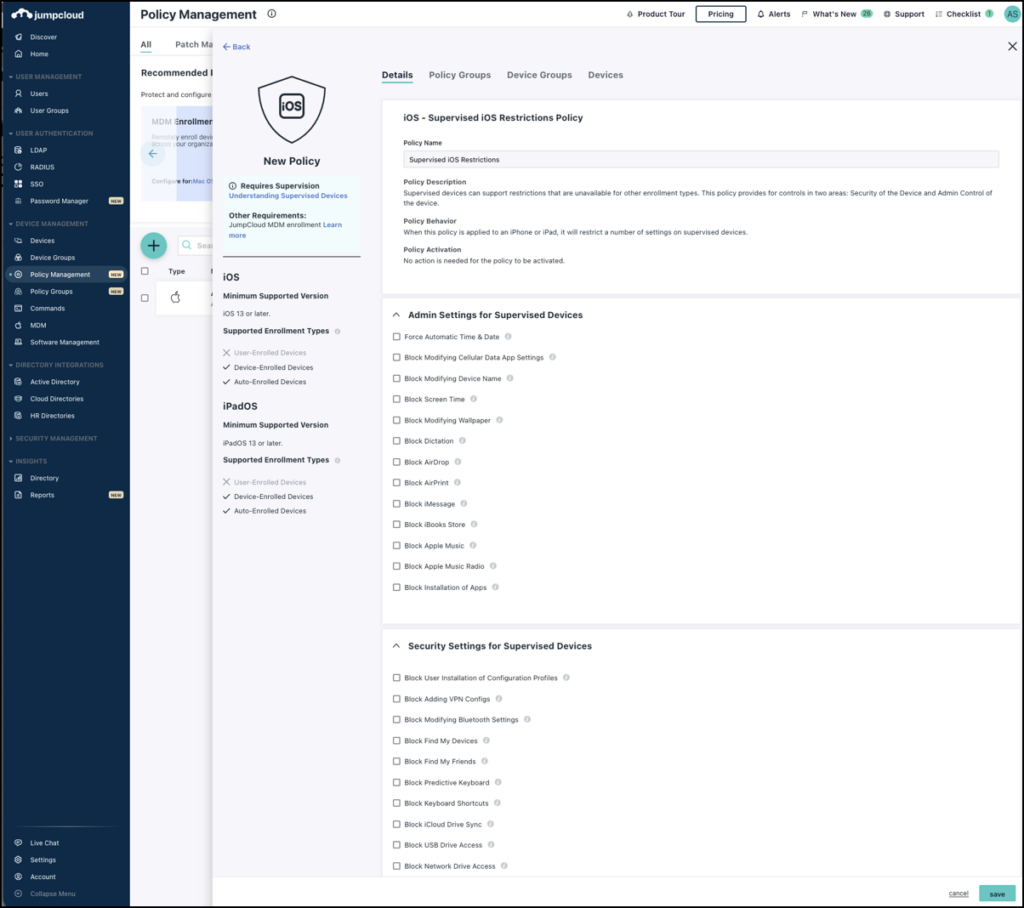Enable Block Adding VPN Configs
This screenshot has height=908, width=1024.
point(396,698)
